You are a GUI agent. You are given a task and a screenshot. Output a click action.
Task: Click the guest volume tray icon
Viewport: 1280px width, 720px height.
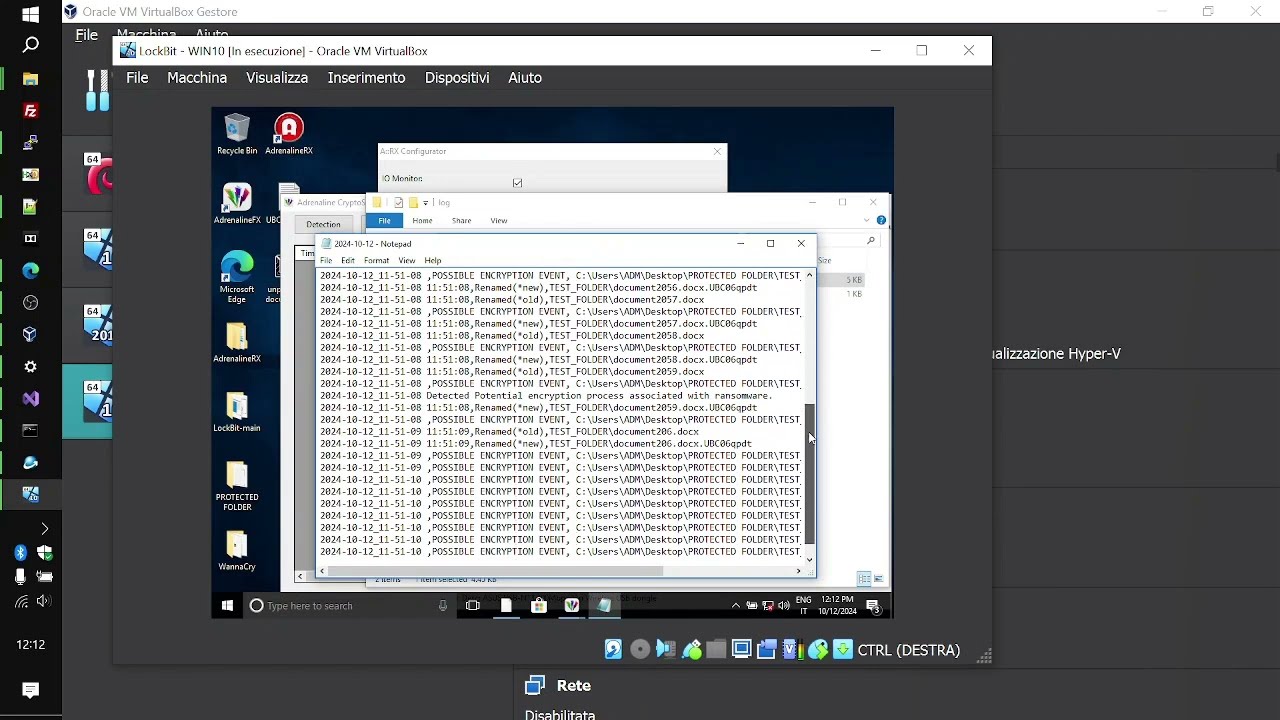point(783,605)
